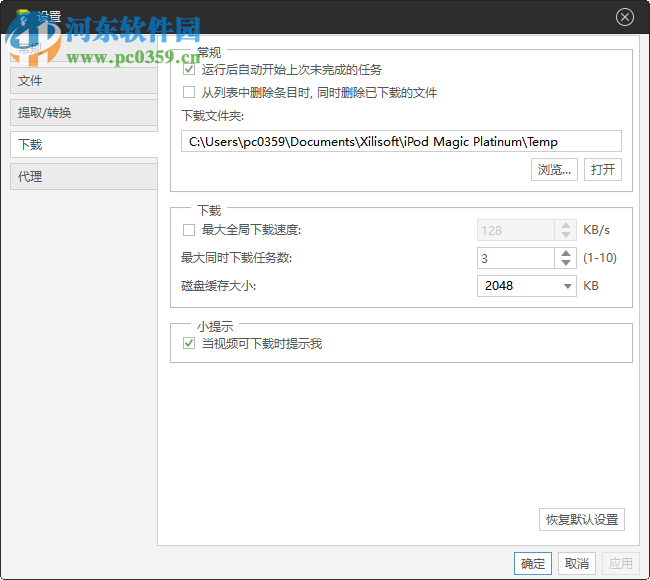The width and height of the screenshot is (650, 580).
Task: Cancel with the 取消 button
Action: (x=577, y=563)
